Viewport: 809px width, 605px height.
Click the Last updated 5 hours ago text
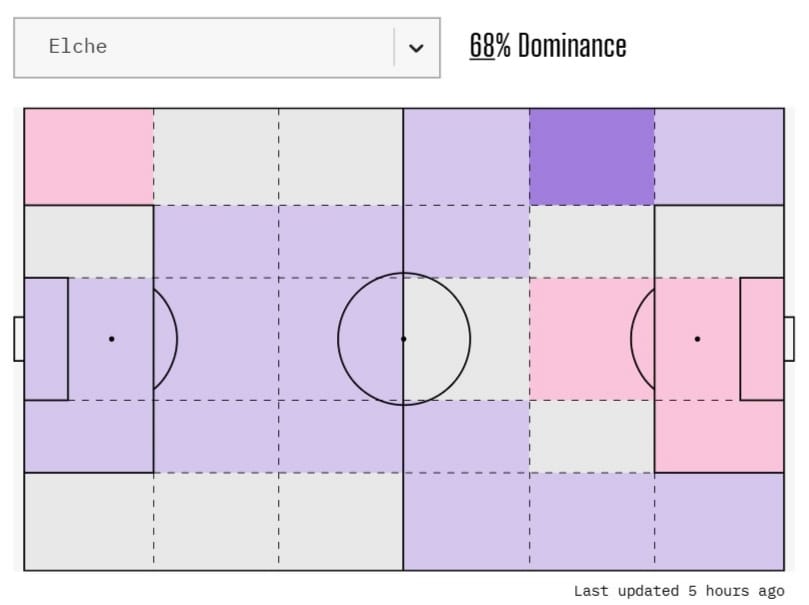click(679, 591)
